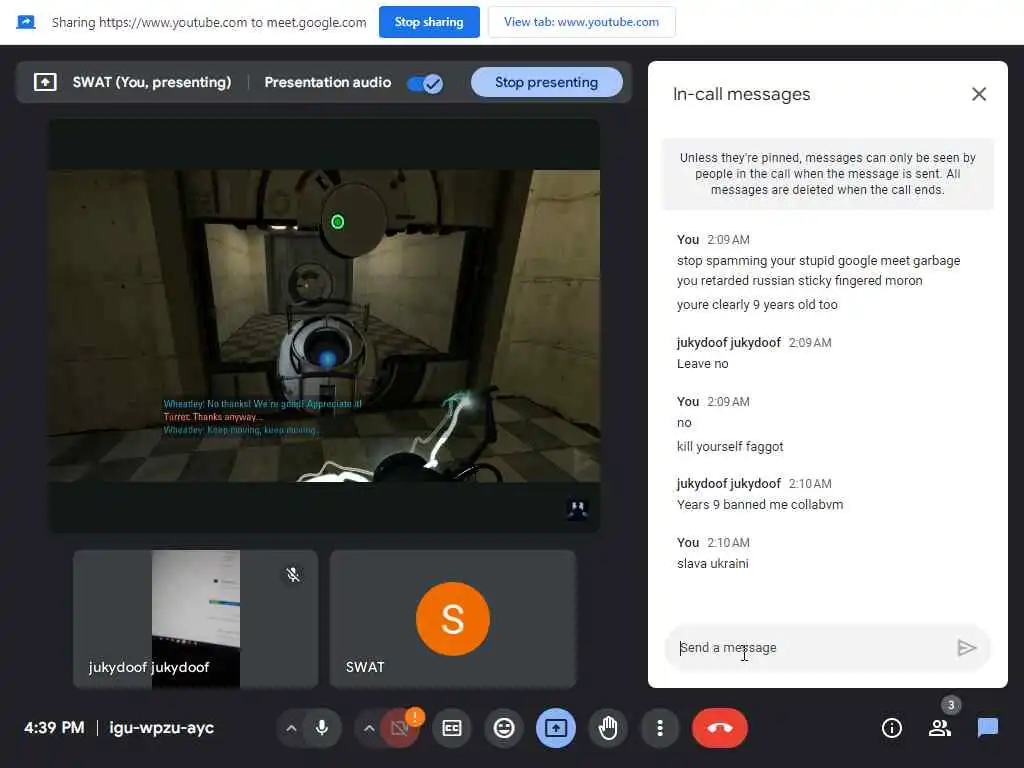Expand audio settings chevron beside microphone
1024x768 pixels.
tap(291, 728)
